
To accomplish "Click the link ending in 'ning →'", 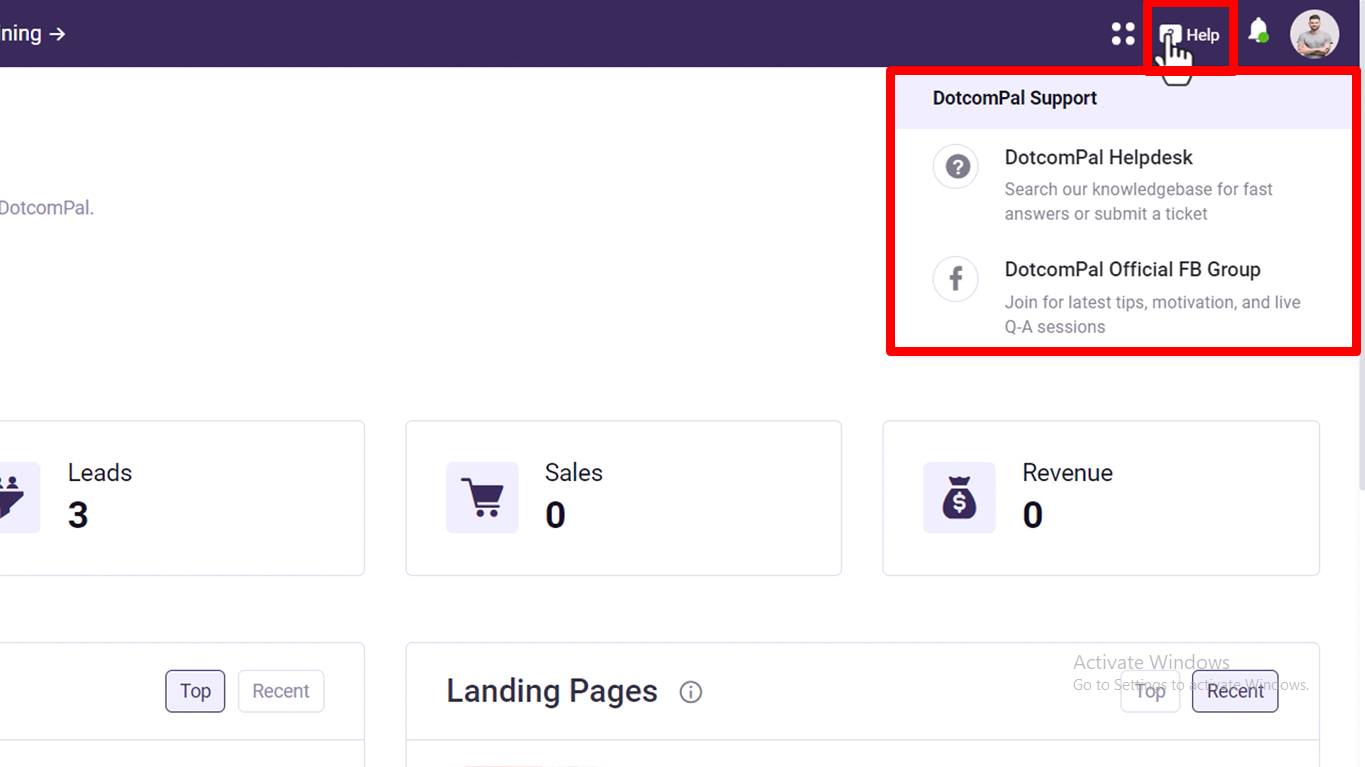I will click(x=33, y=34).
